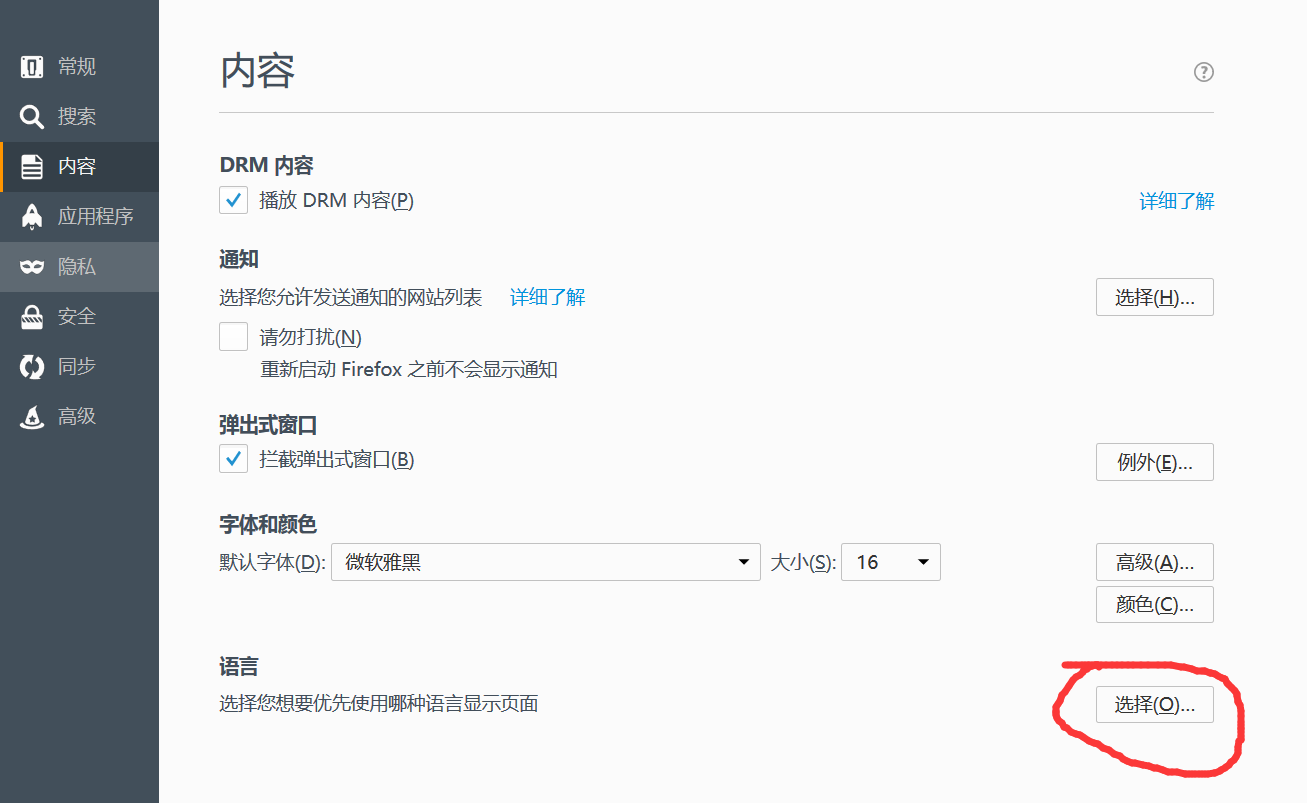1307x803 pixels.
Task: Click the 搜索 magnifier icon in sidebar
Action: click(x=32, y=117)
